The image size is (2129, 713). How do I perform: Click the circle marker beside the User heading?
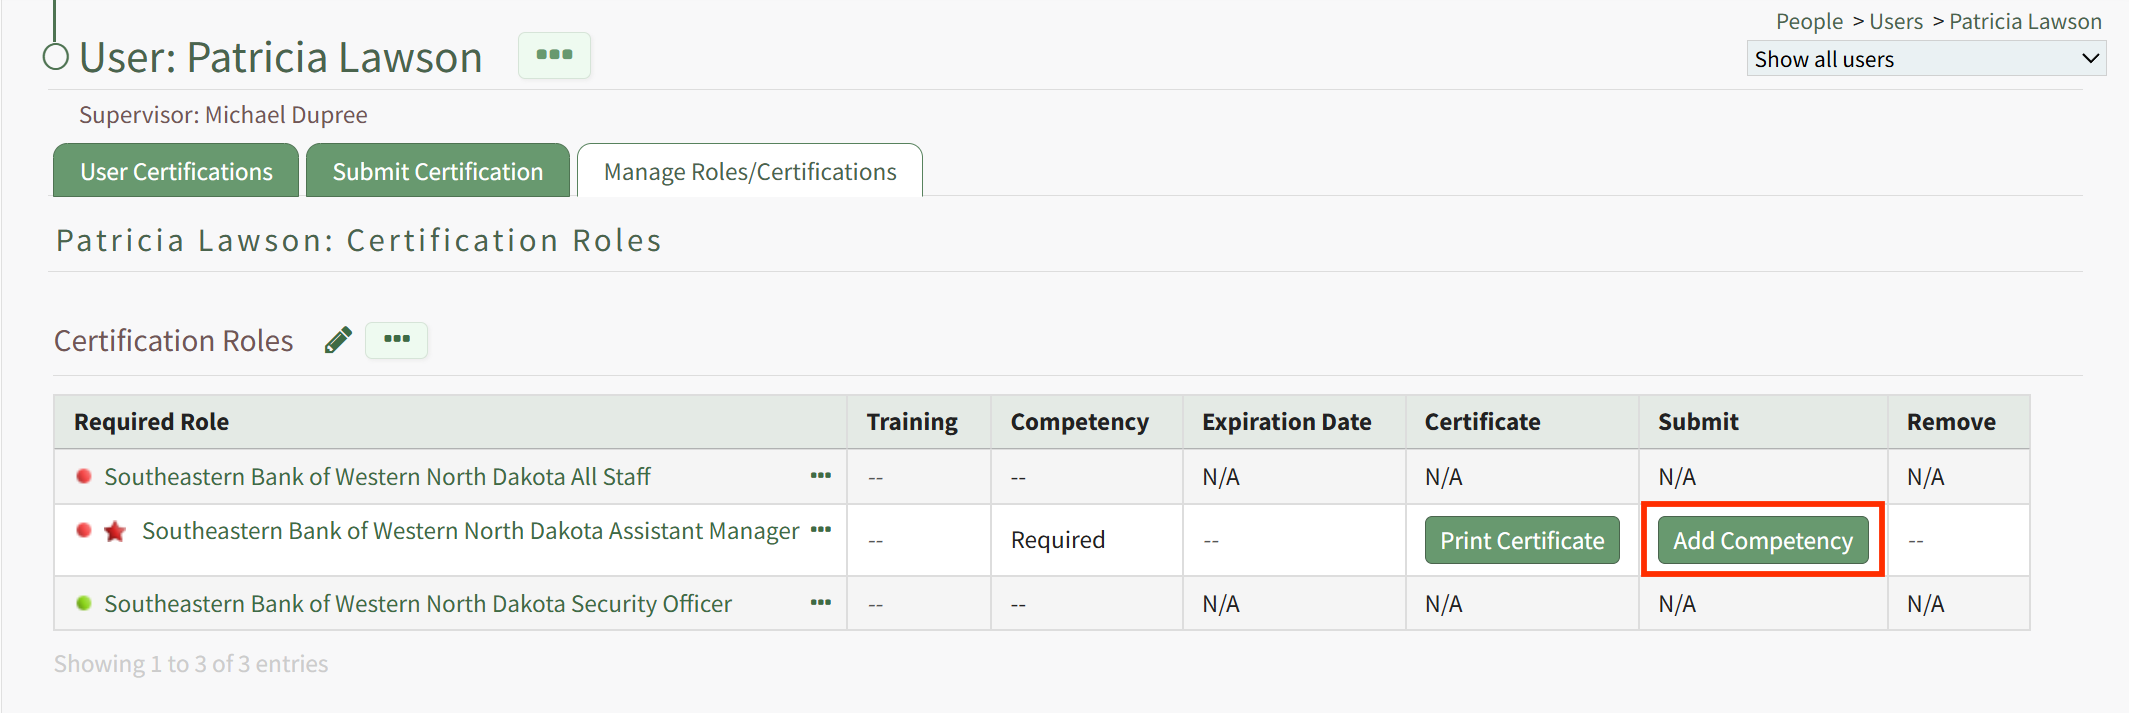click(x=56, y=57)
